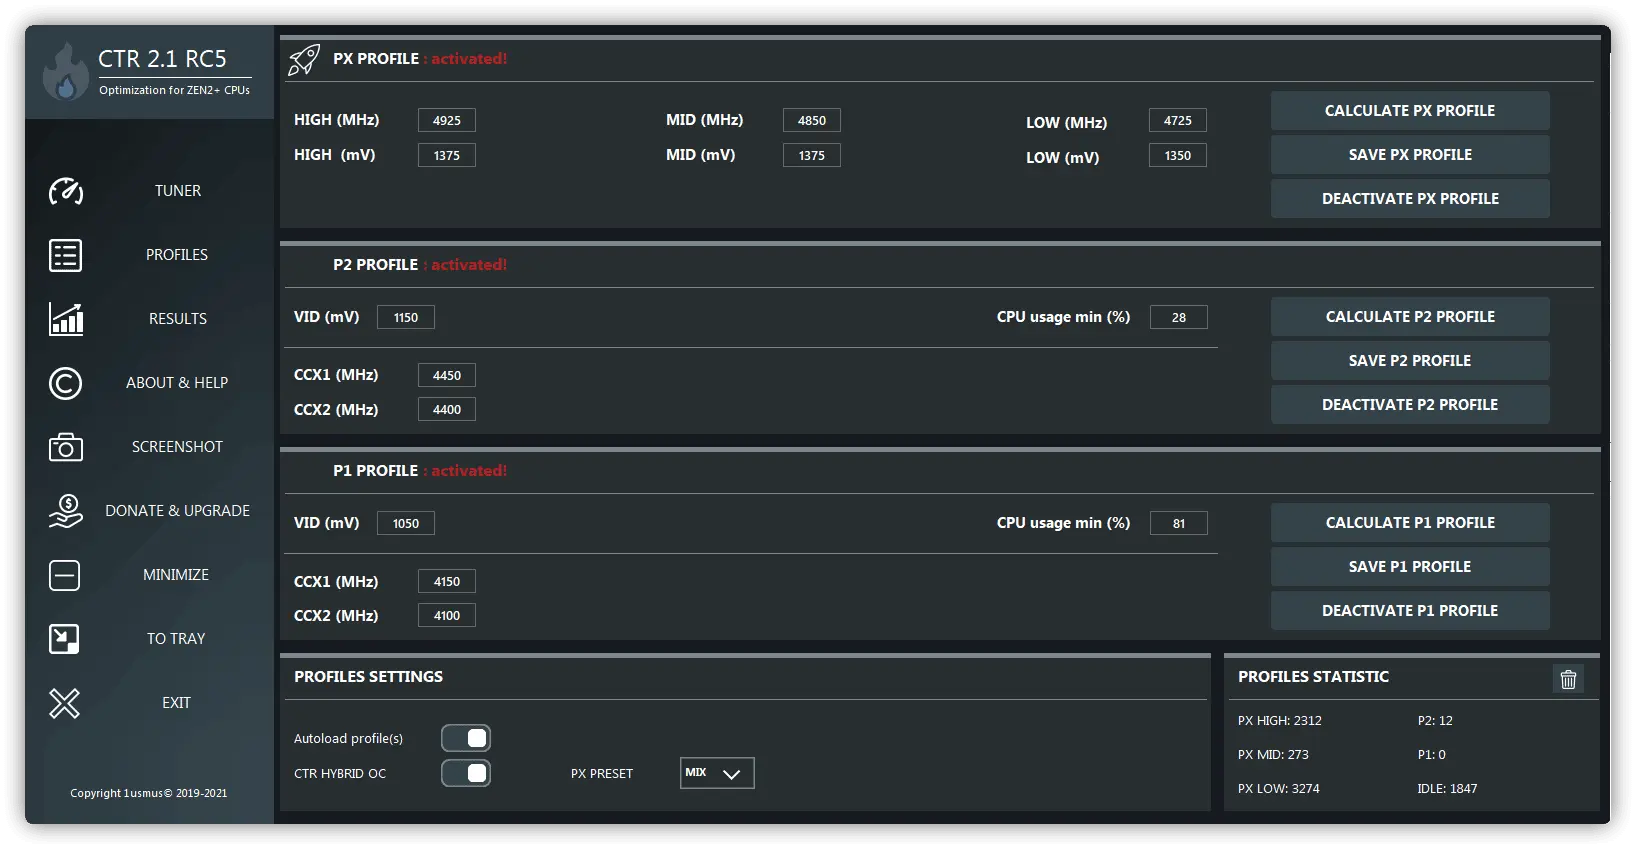This screenshot has height=849, width=1636.
Task: Click SAVE PX PROFILE button
Action: (x=1410, y=155)
